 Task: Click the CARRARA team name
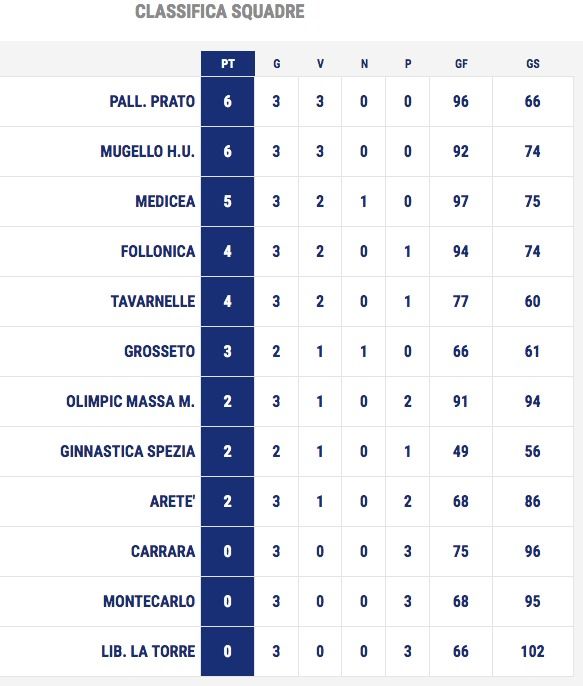[x=163, y=551]
